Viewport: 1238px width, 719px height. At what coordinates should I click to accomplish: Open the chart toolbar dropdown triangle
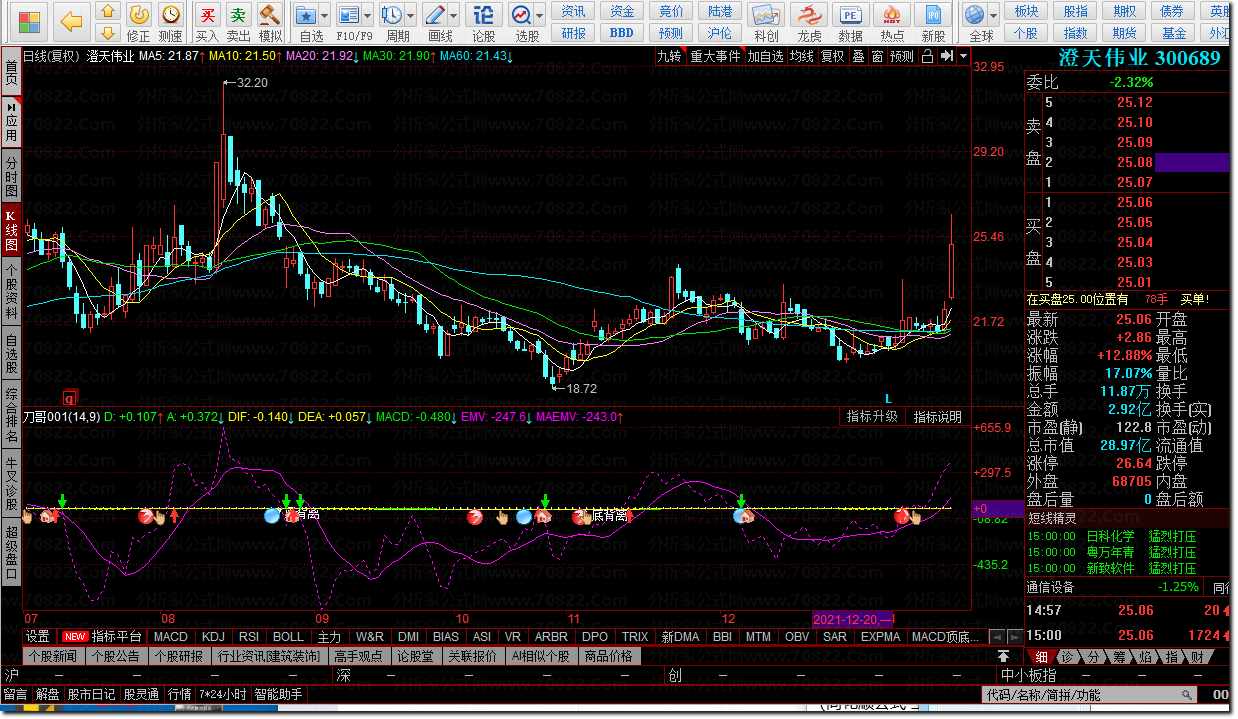click(x=963, y=56)
